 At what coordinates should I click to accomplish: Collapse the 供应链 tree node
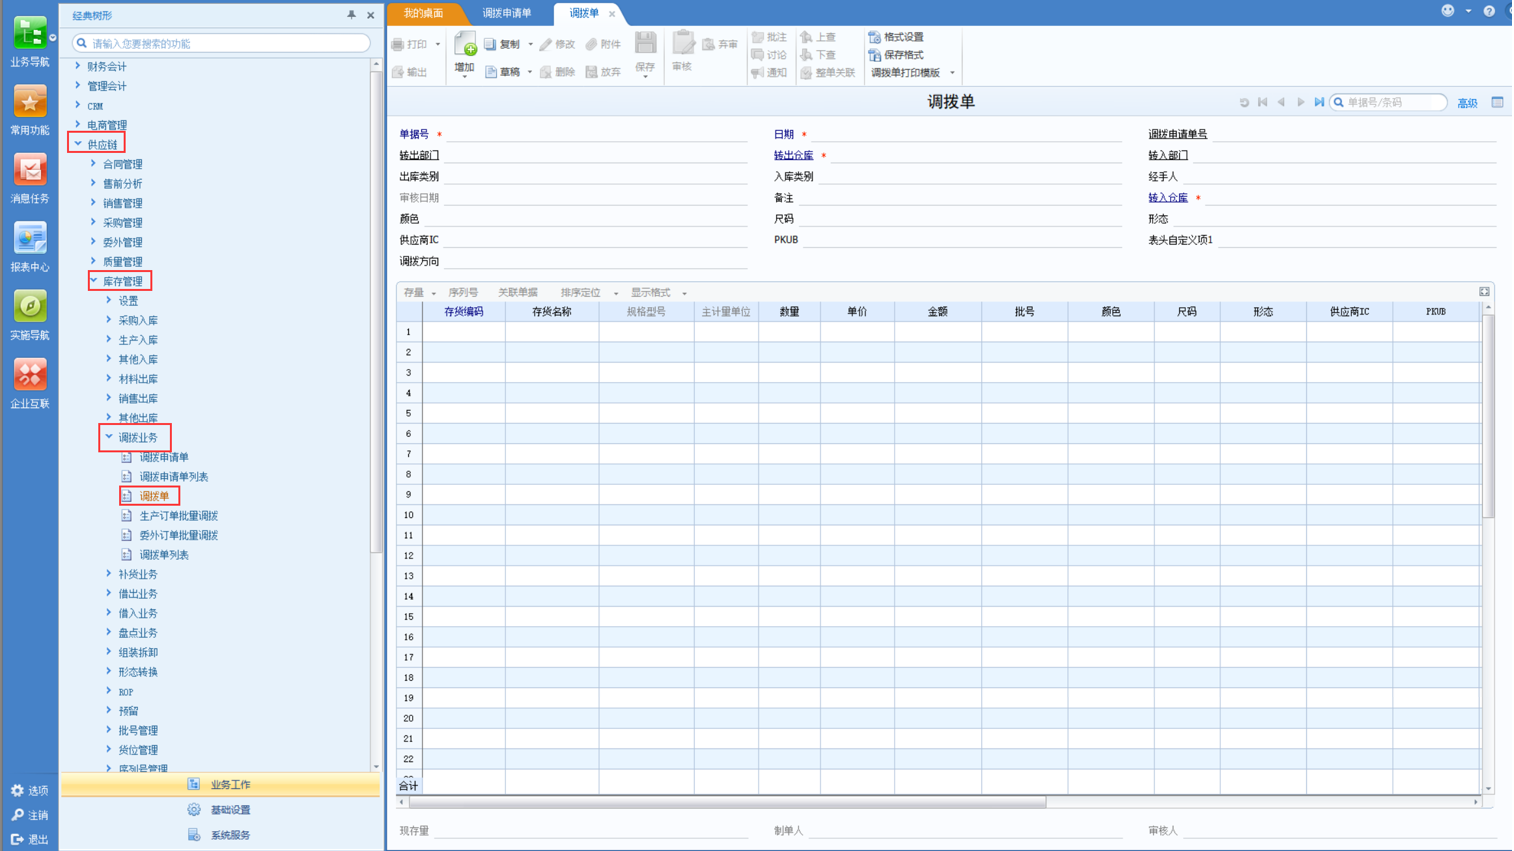click(78, 144)
